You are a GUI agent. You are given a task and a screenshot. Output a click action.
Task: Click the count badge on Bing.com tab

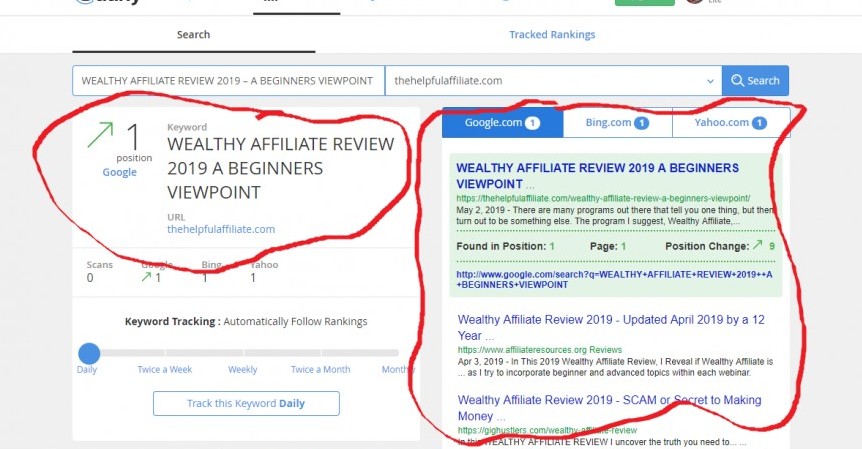[641, 123]
